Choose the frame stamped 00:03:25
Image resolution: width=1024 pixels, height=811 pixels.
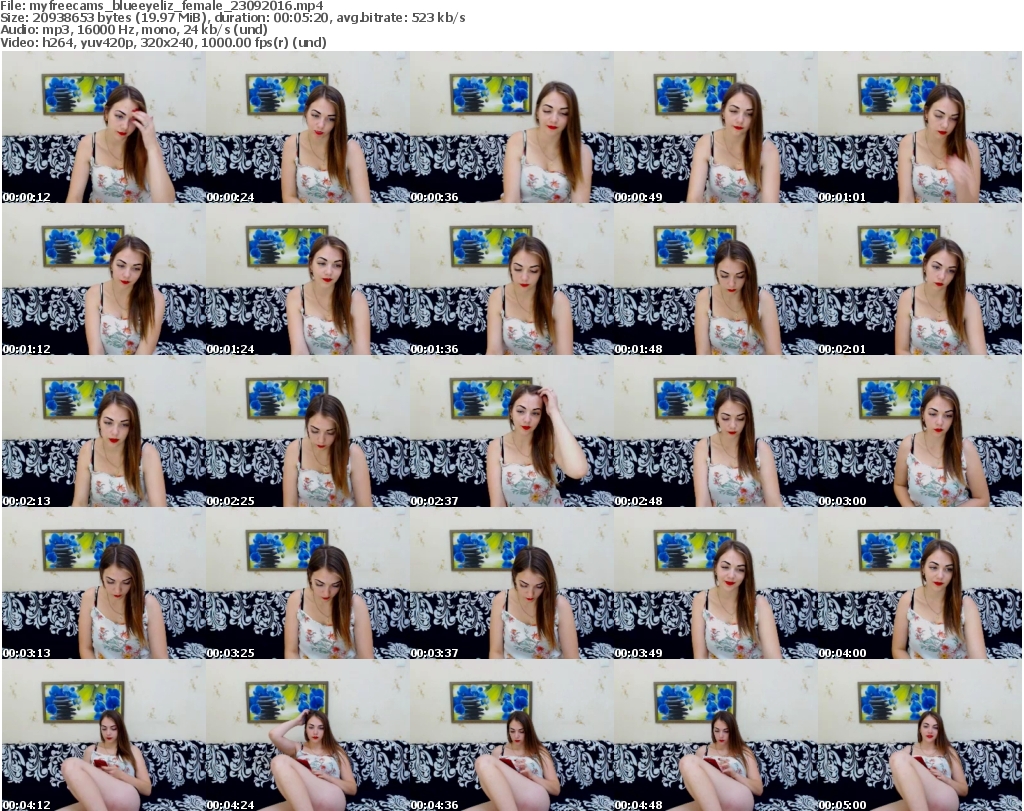[x=308, y=583]
